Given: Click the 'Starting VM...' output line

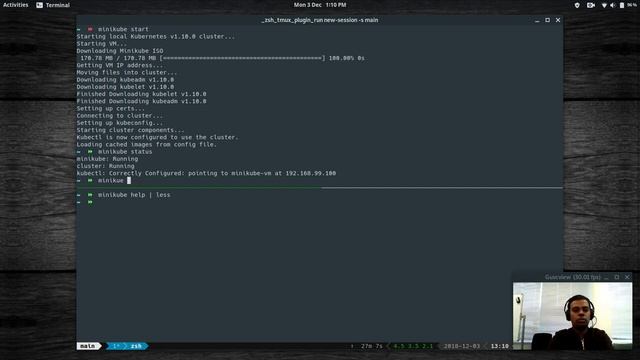Looking at the screenshot, I should 102,44.
